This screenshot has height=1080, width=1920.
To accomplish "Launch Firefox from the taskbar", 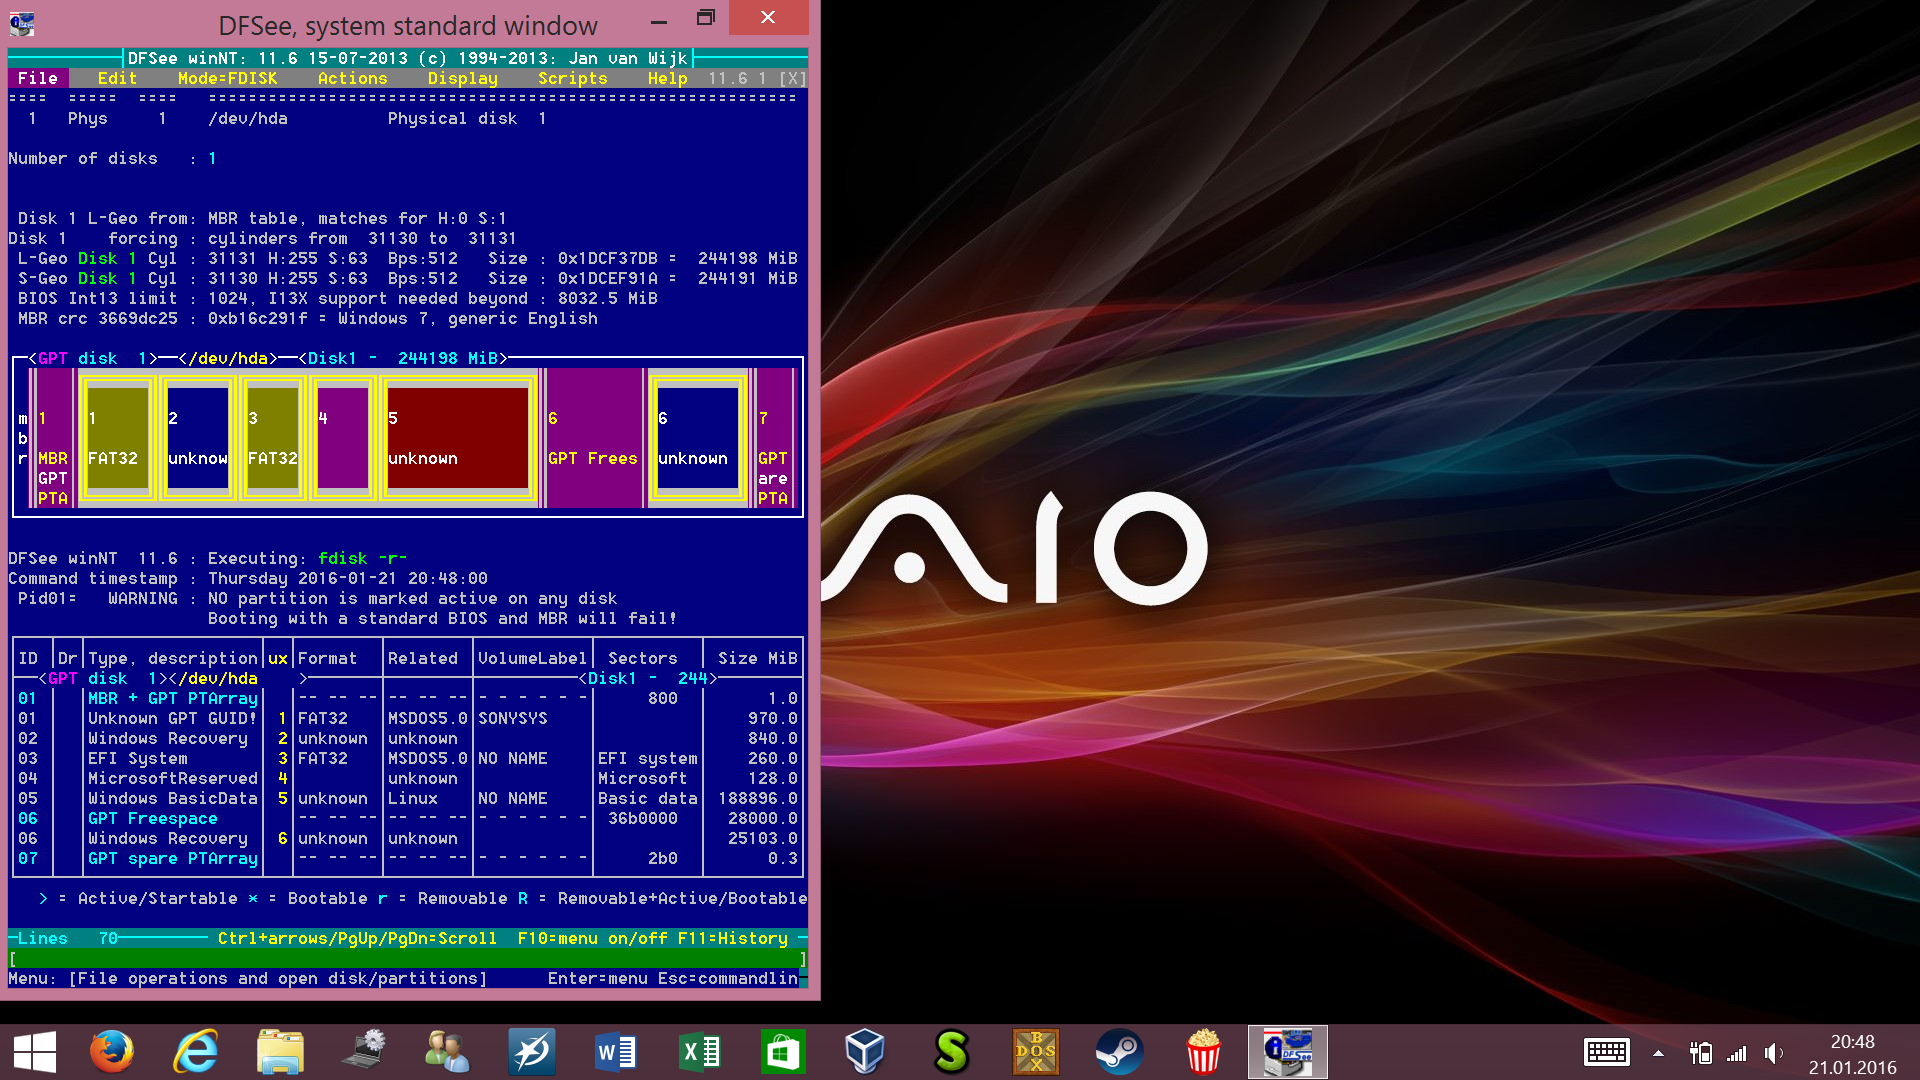I will (x=111, y=1052).
